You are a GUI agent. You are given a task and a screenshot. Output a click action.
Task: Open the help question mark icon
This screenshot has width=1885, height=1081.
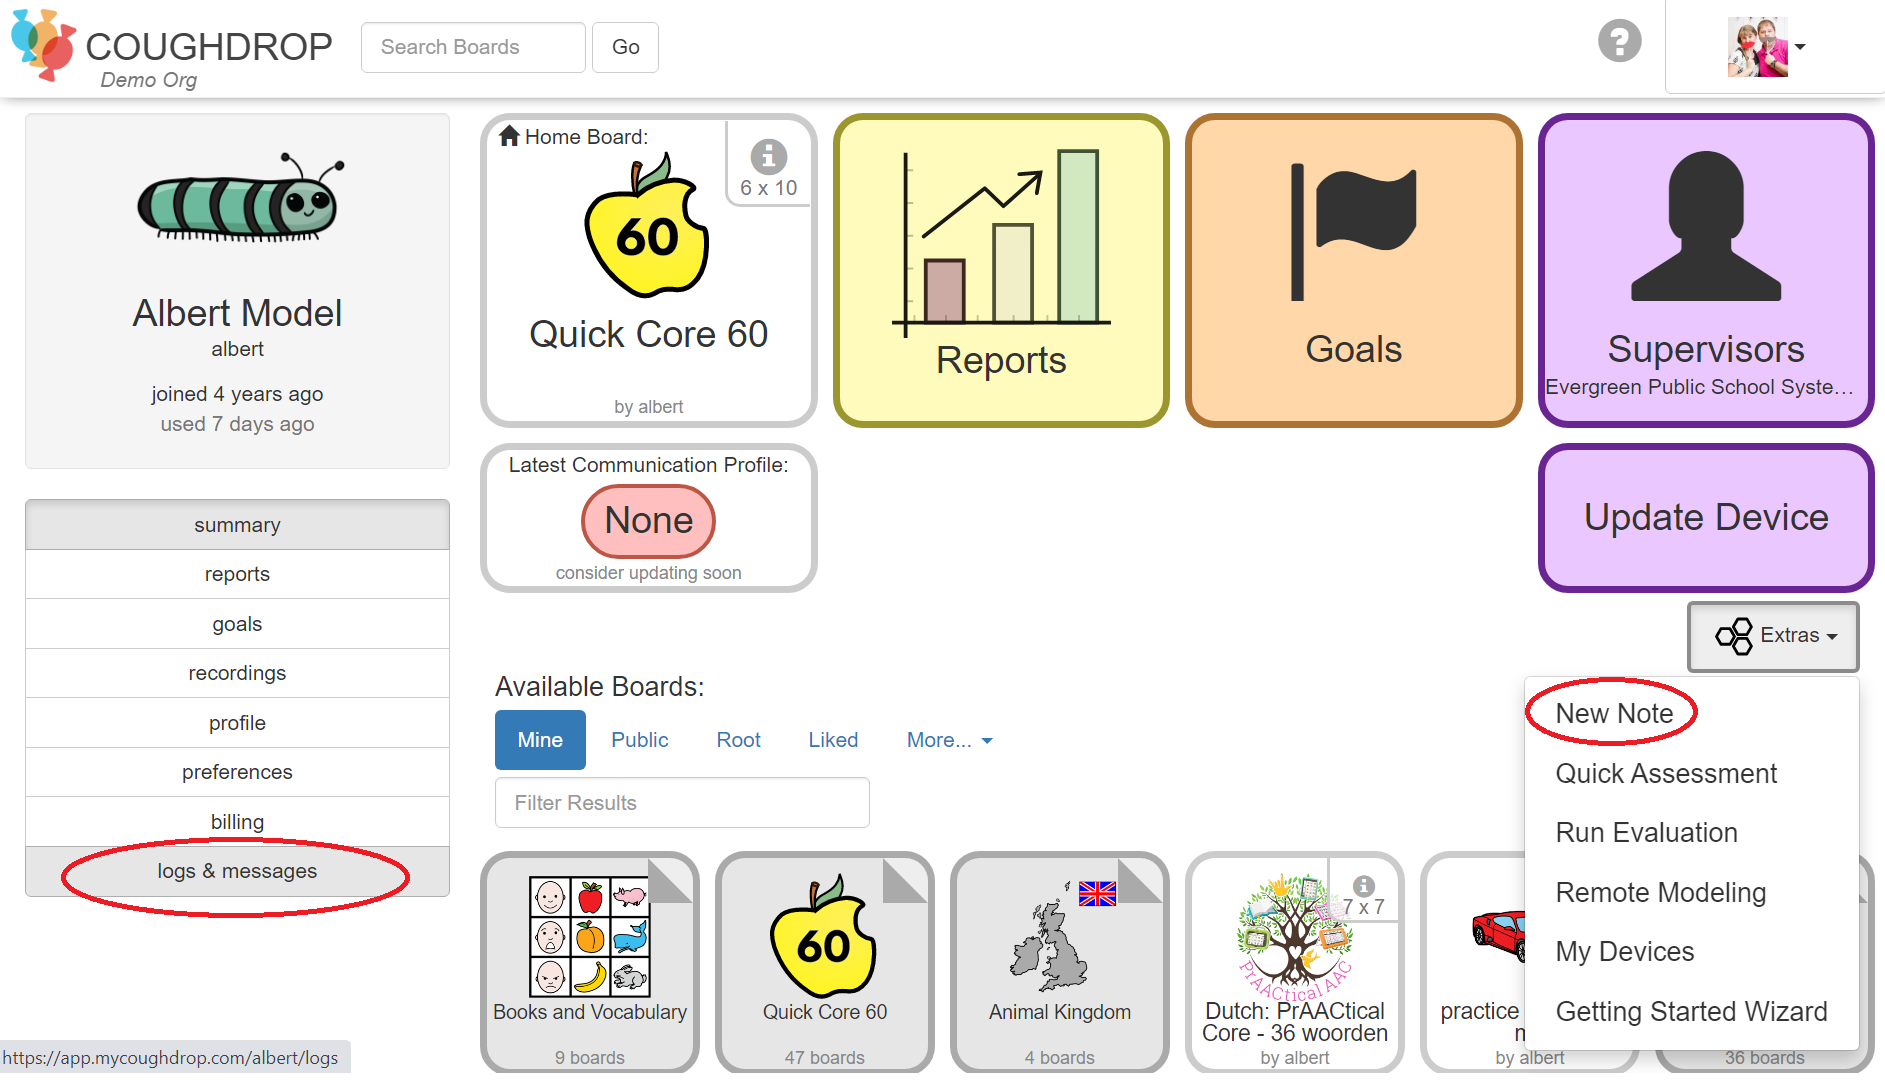pos(1619,41)
